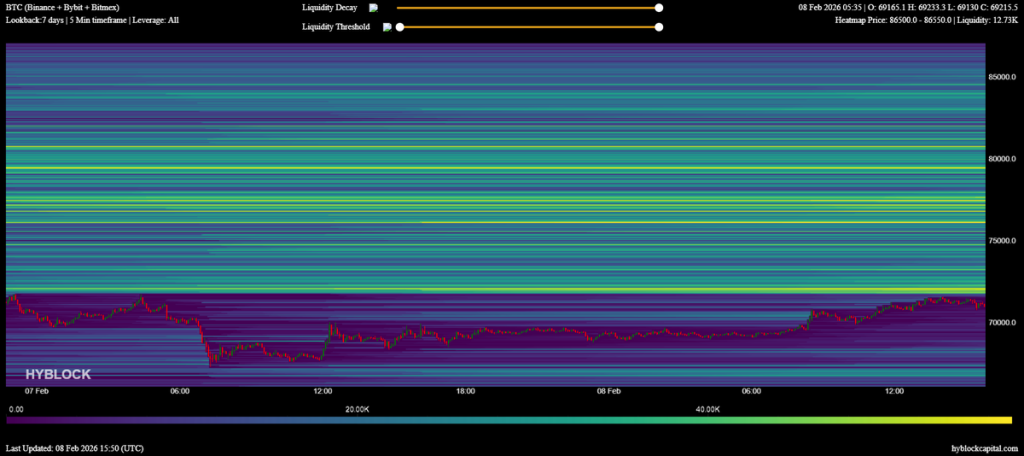The width and height of the screenshot is (1024, 456).
Task: Click the 20.00K color legend label
Action: click(357, 409)
